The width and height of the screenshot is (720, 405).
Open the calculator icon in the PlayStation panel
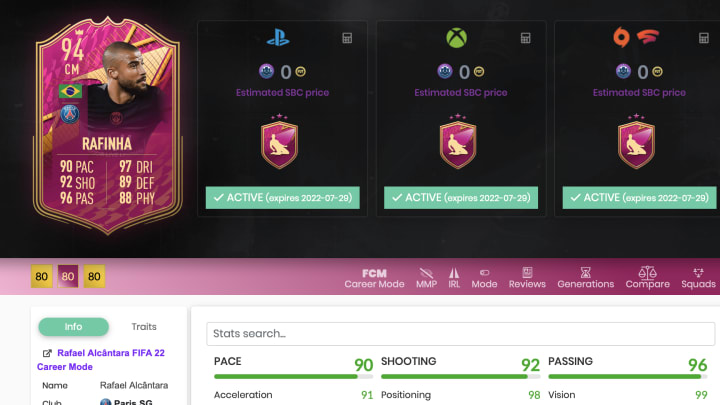pos(347,38)
